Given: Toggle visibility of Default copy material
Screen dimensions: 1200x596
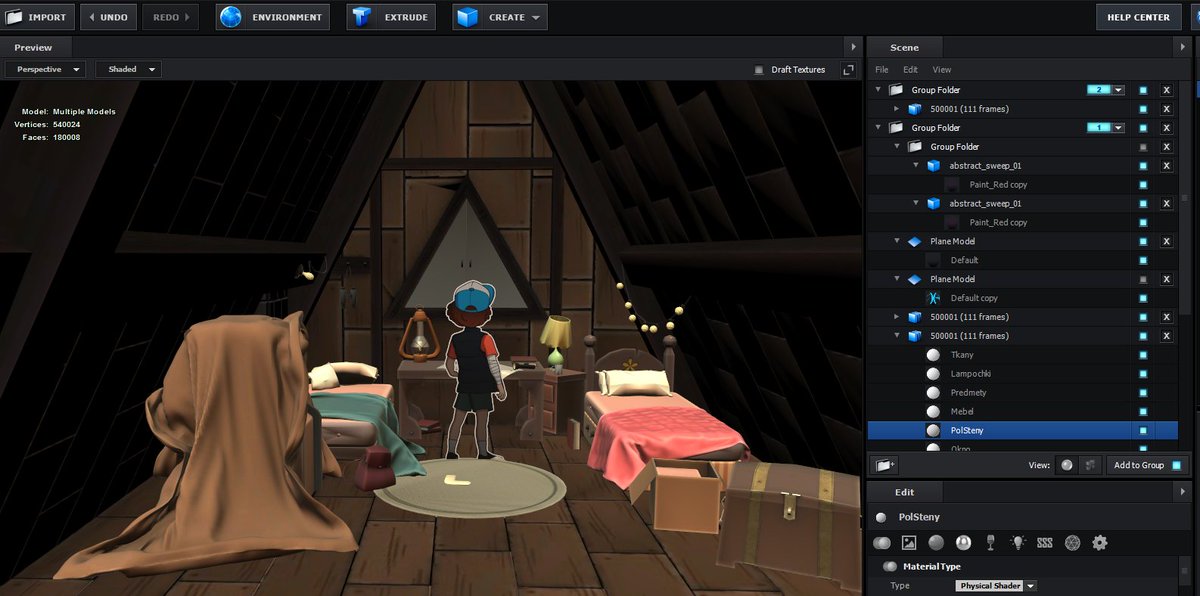Looking at the screenshot, I should 1143,298.
